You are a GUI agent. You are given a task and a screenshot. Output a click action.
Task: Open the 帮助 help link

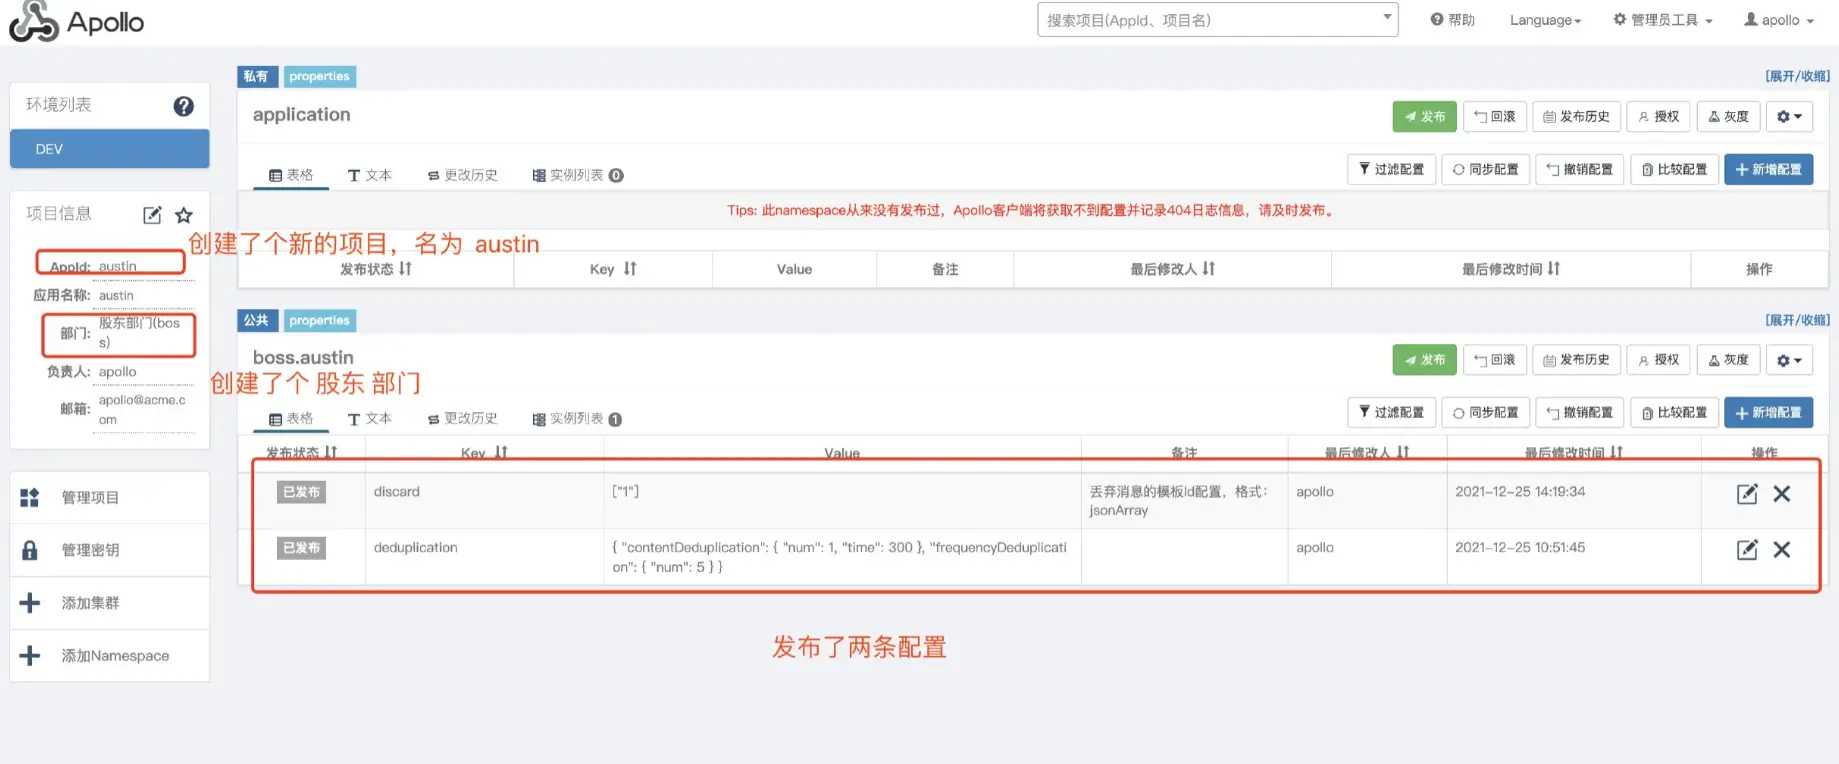[1453, 20]
